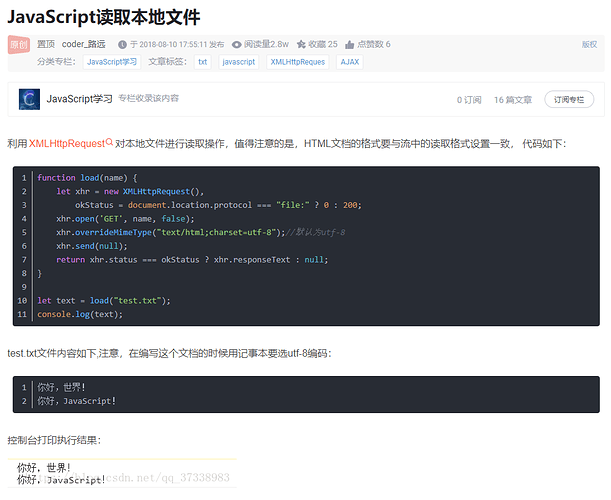
Task: Click the eye icon for 阅读量
Action: tap(237, 45)
